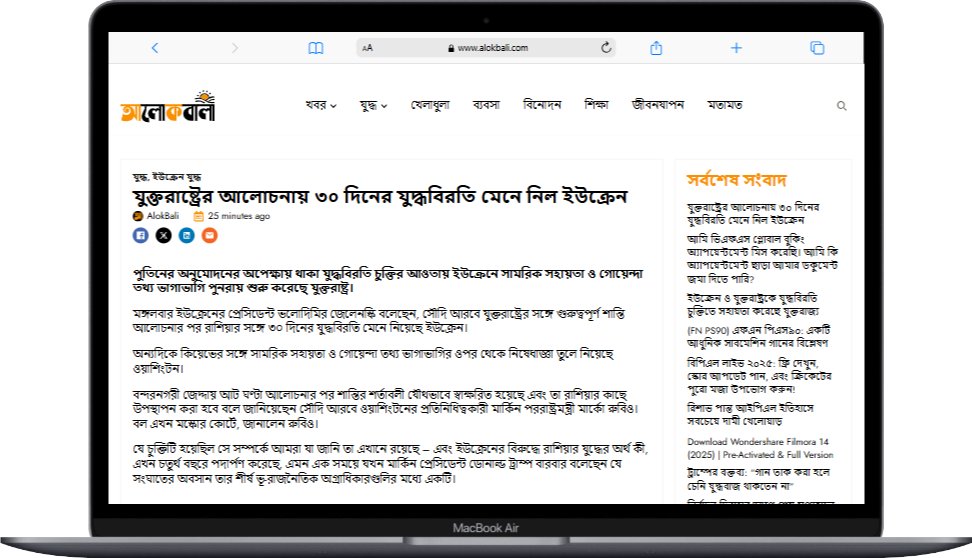
Task: Open the জীবনযাপন menu item
Action: (x=658, y=105)
